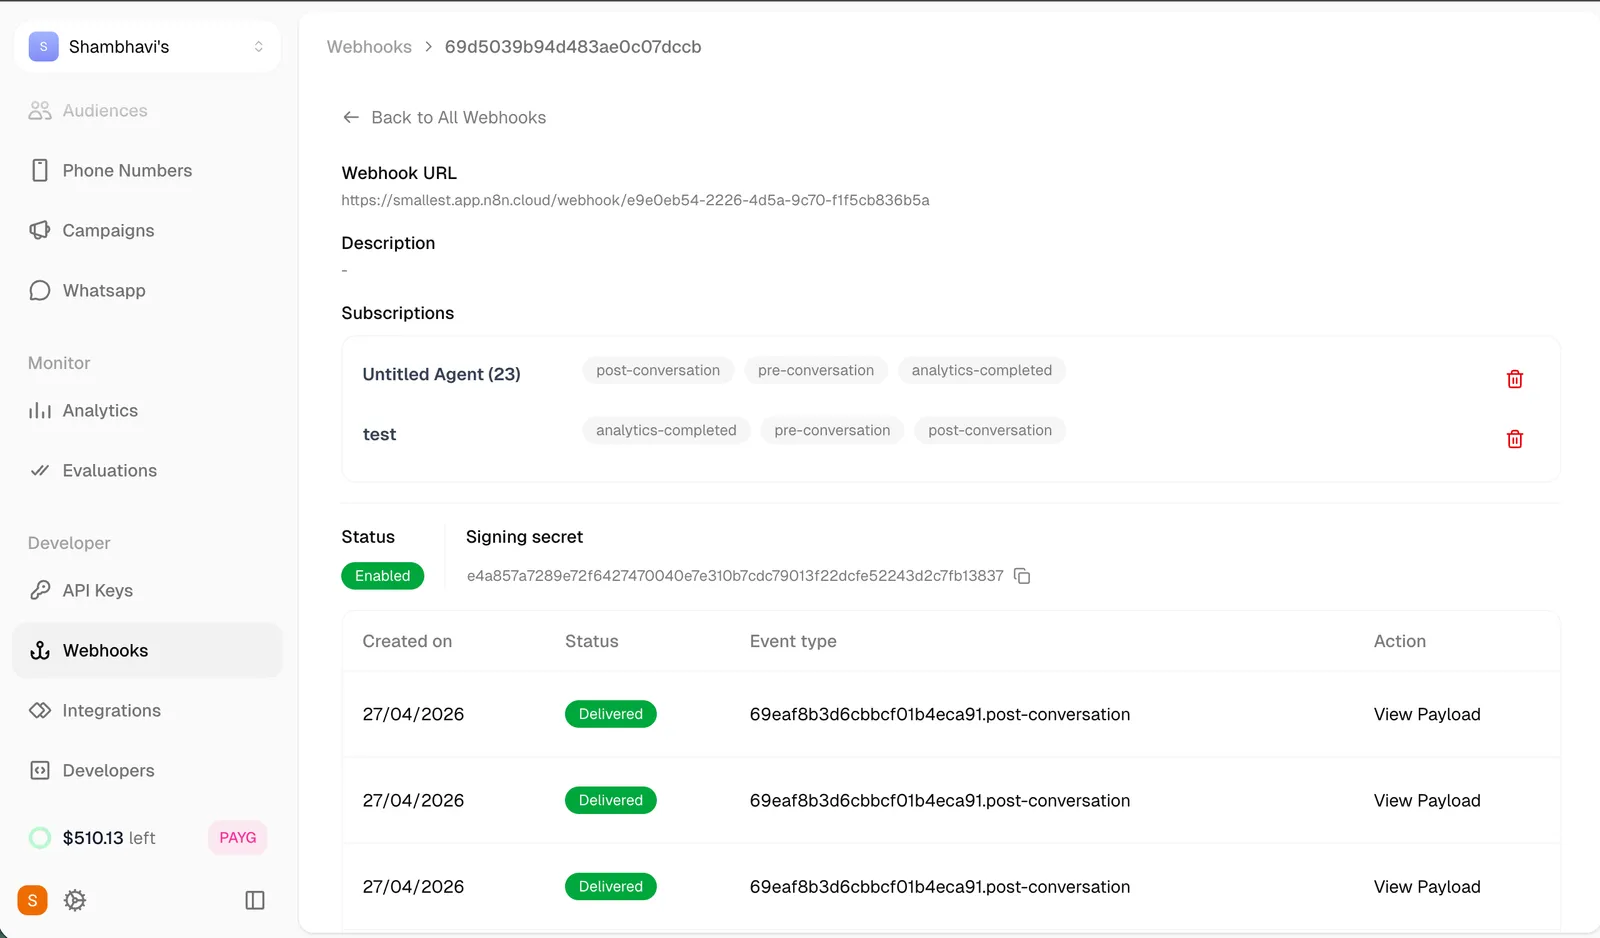The height and width of the screenshot is (938, 1600).
Task: Click the Phone Numbers device icon
Action: click(x=40, y=171)
